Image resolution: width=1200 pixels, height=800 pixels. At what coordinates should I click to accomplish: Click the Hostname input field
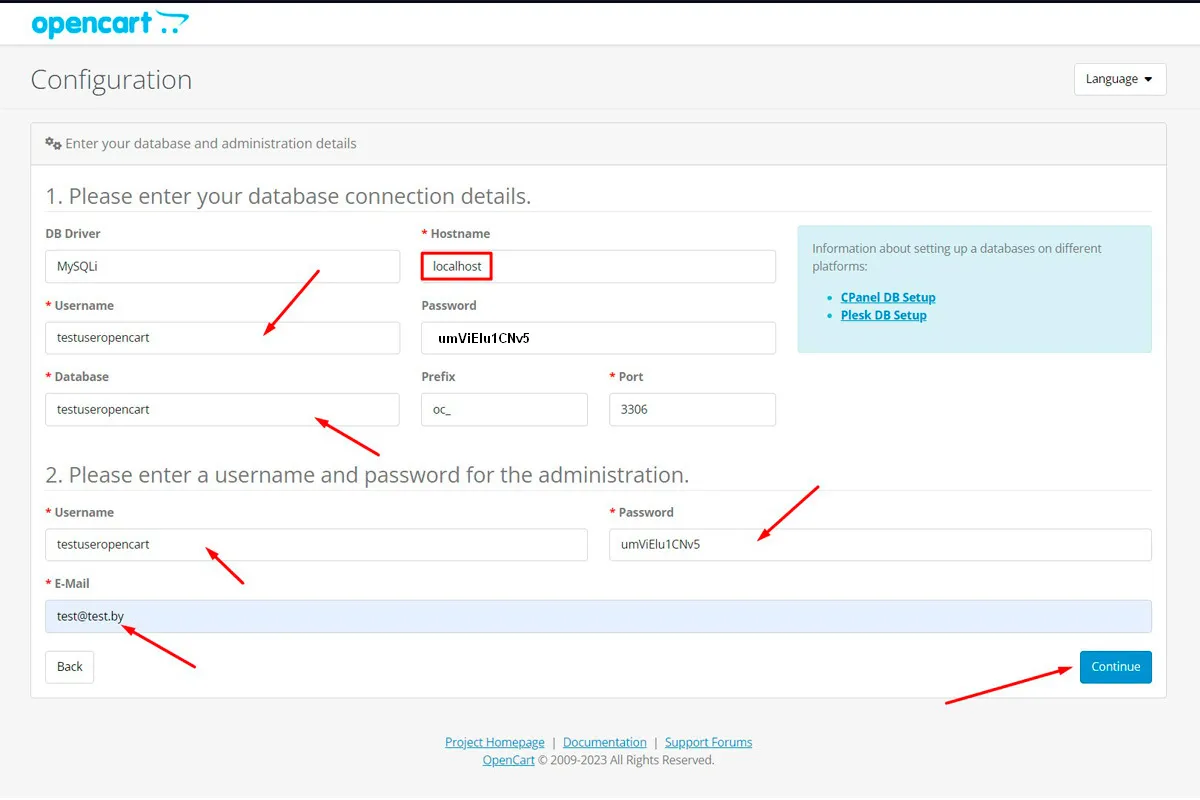(x=598, y=267)
